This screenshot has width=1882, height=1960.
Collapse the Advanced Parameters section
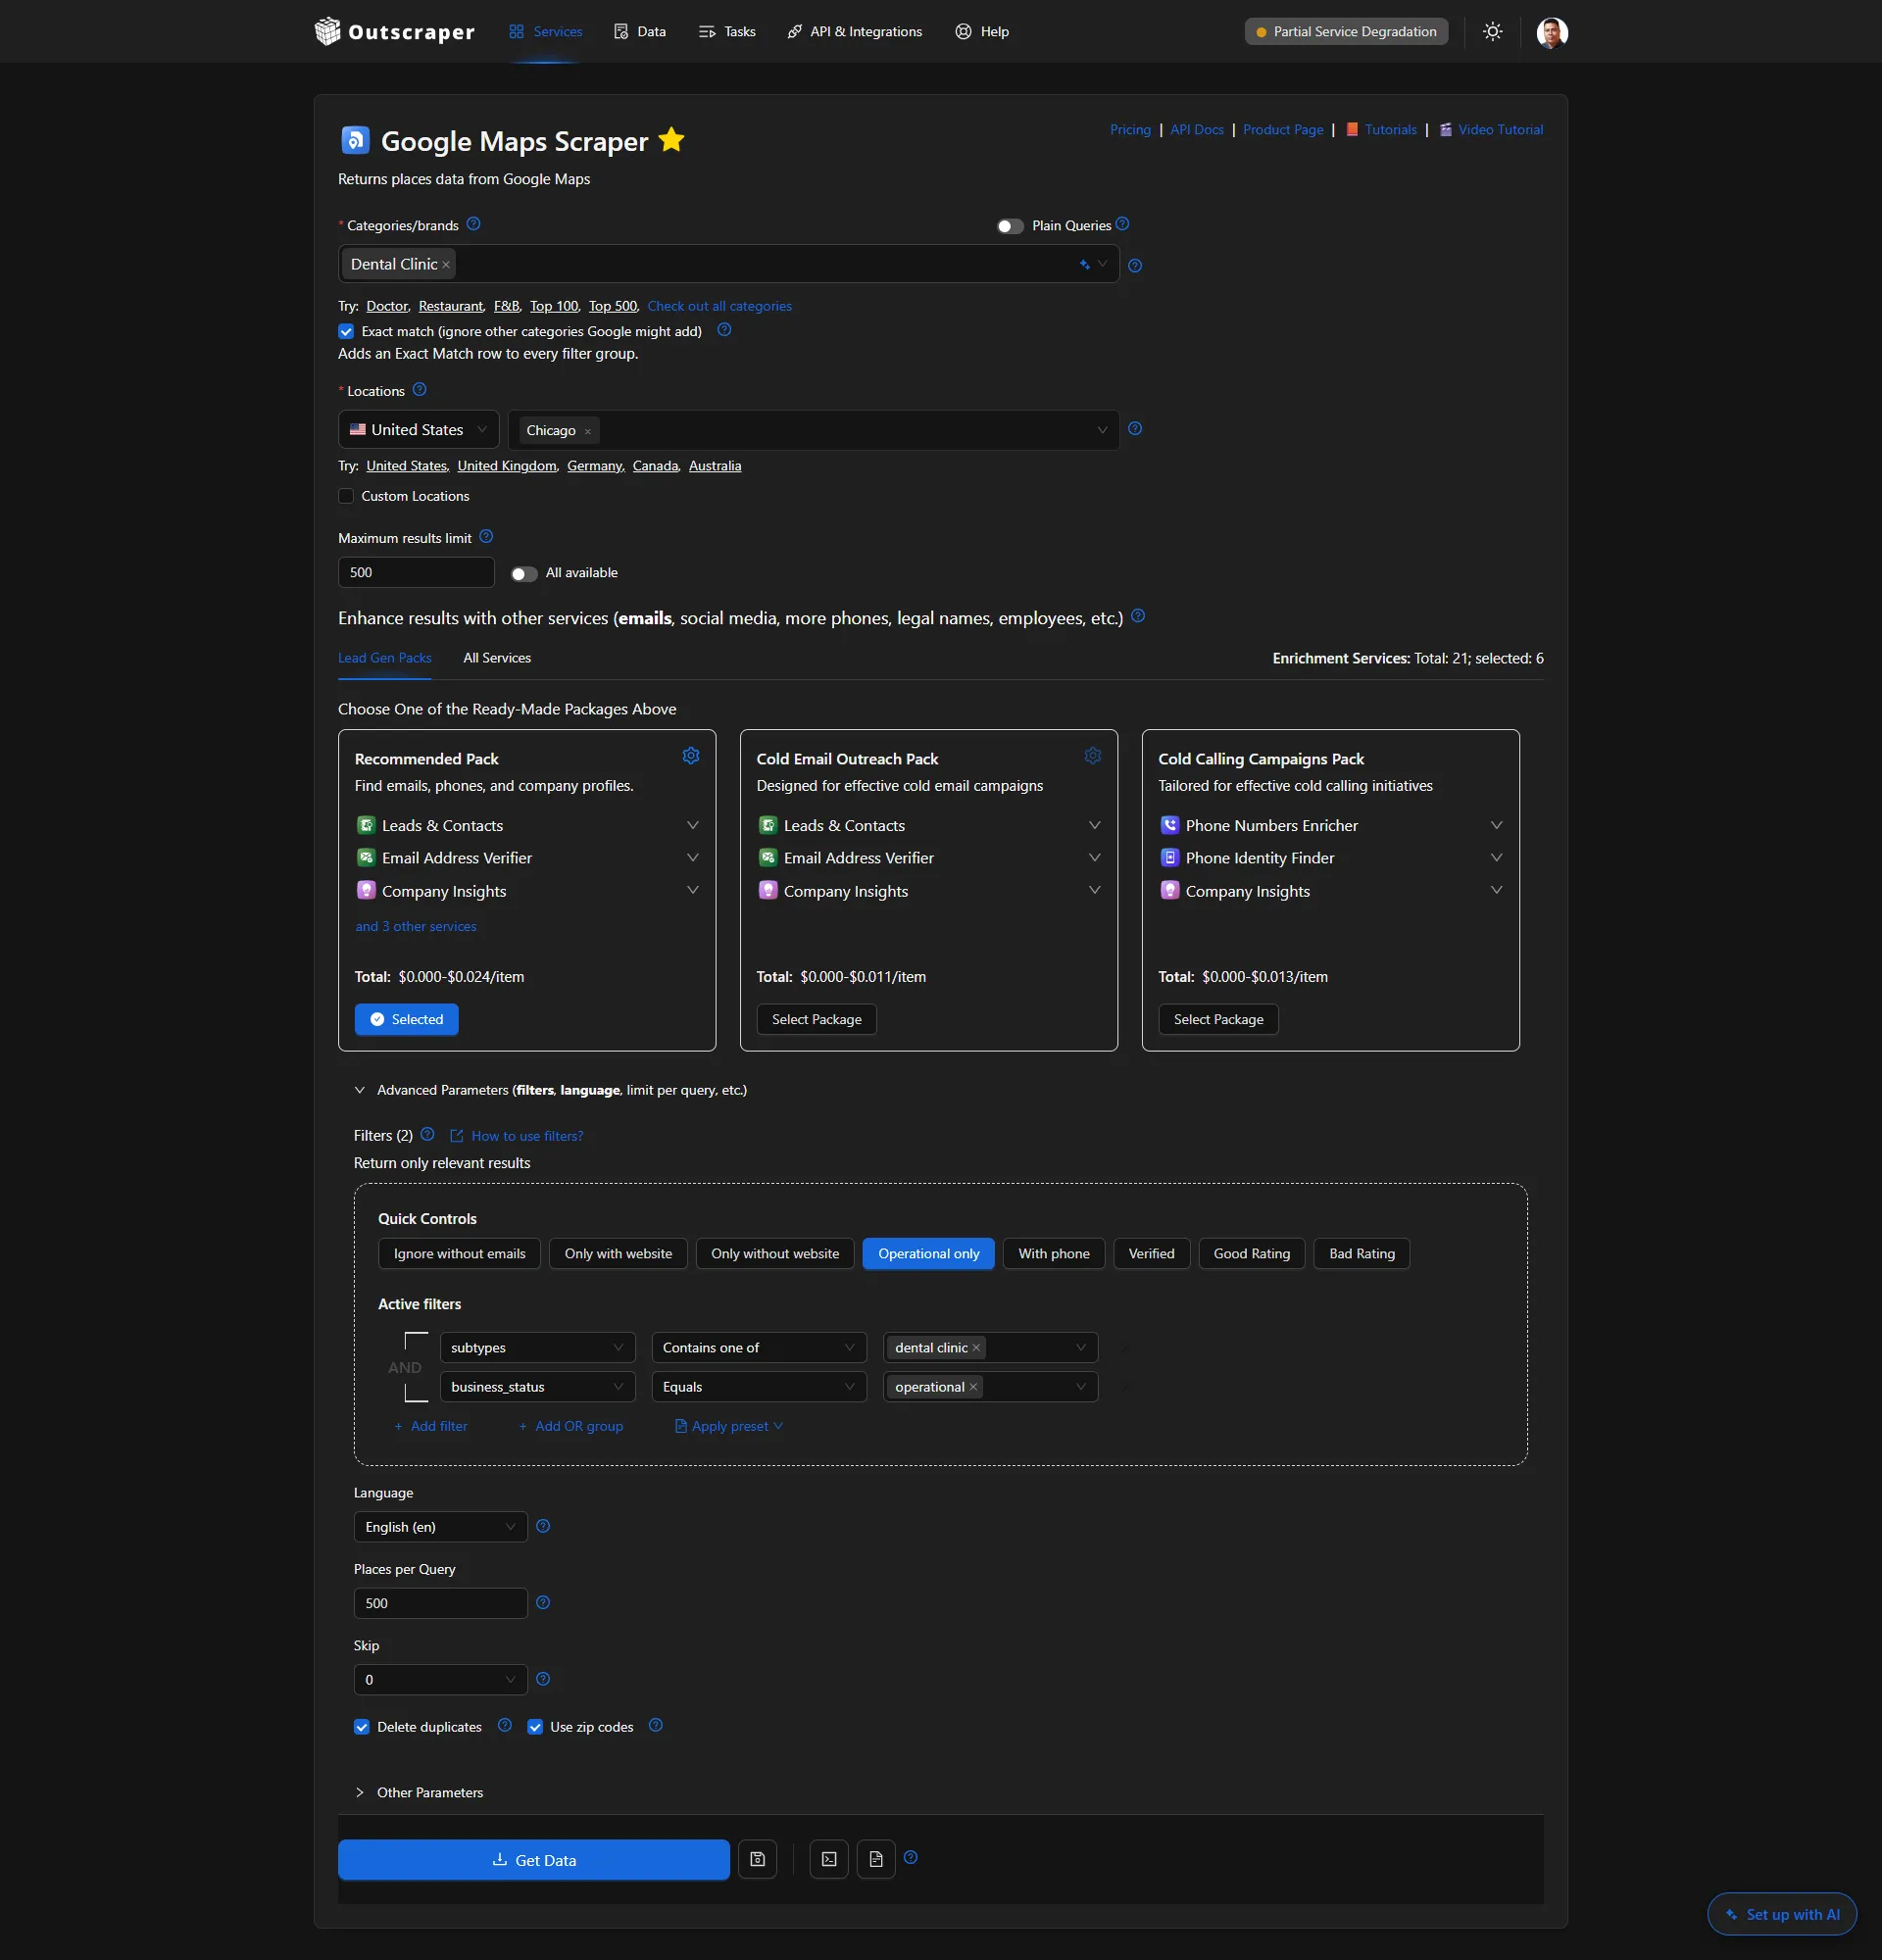[x=551, y=1090]
